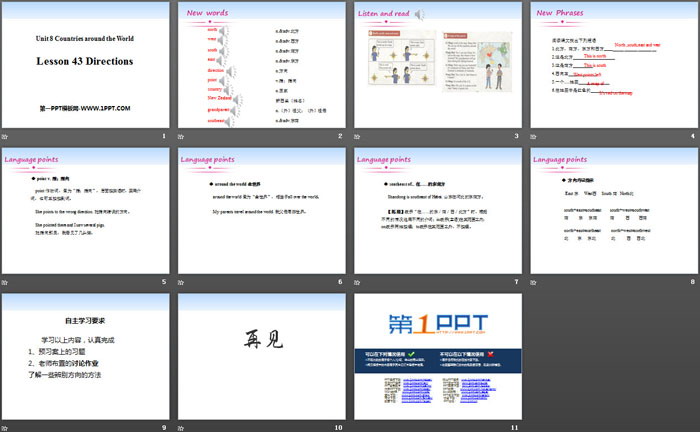This screenshot has height=432, width=700.
Task: Click slide number 1 label
Action: [164, 136]
